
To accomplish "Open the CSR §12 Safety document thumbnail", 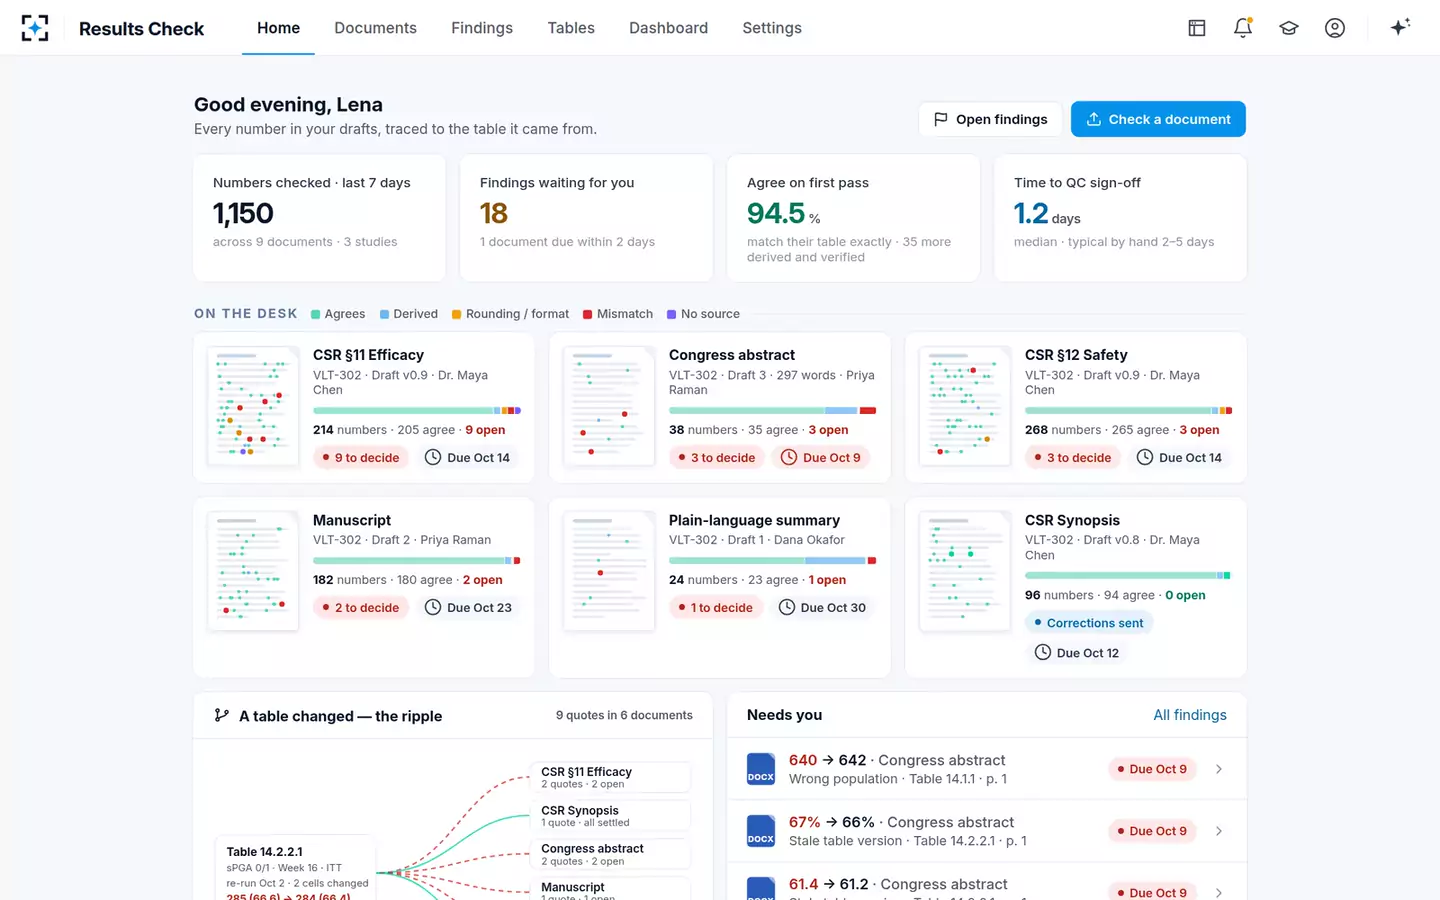I will pos(965,406).
